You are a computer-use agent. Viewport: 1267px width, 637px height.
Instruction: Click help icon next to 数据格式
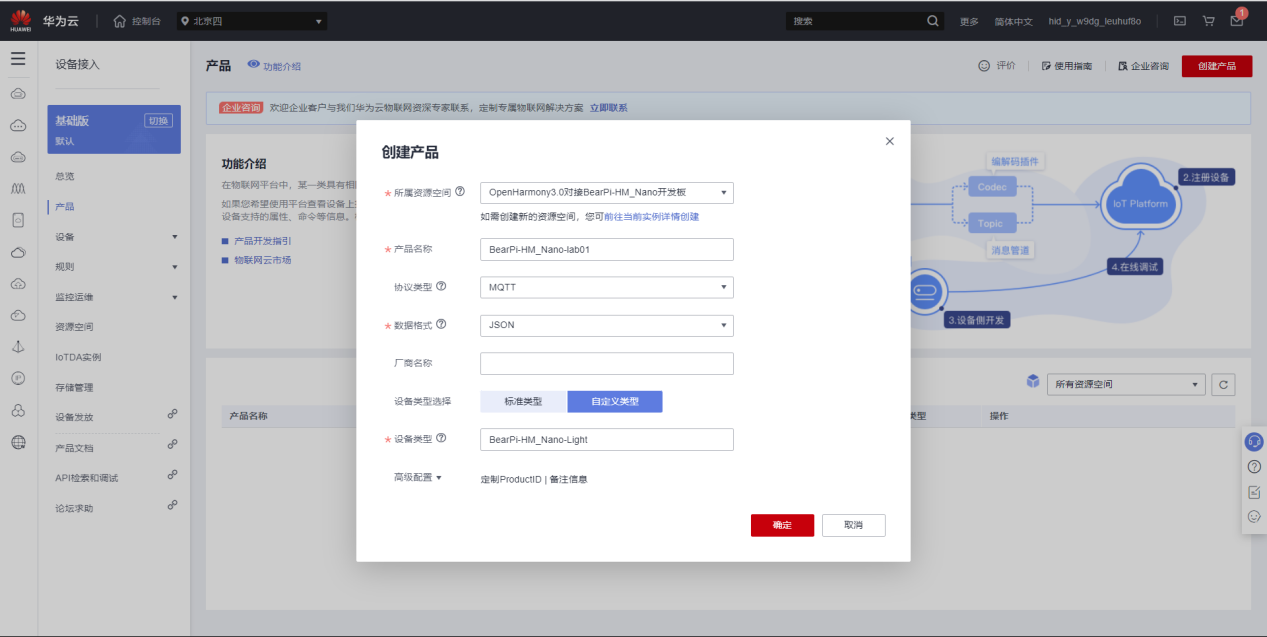[441, 324]
